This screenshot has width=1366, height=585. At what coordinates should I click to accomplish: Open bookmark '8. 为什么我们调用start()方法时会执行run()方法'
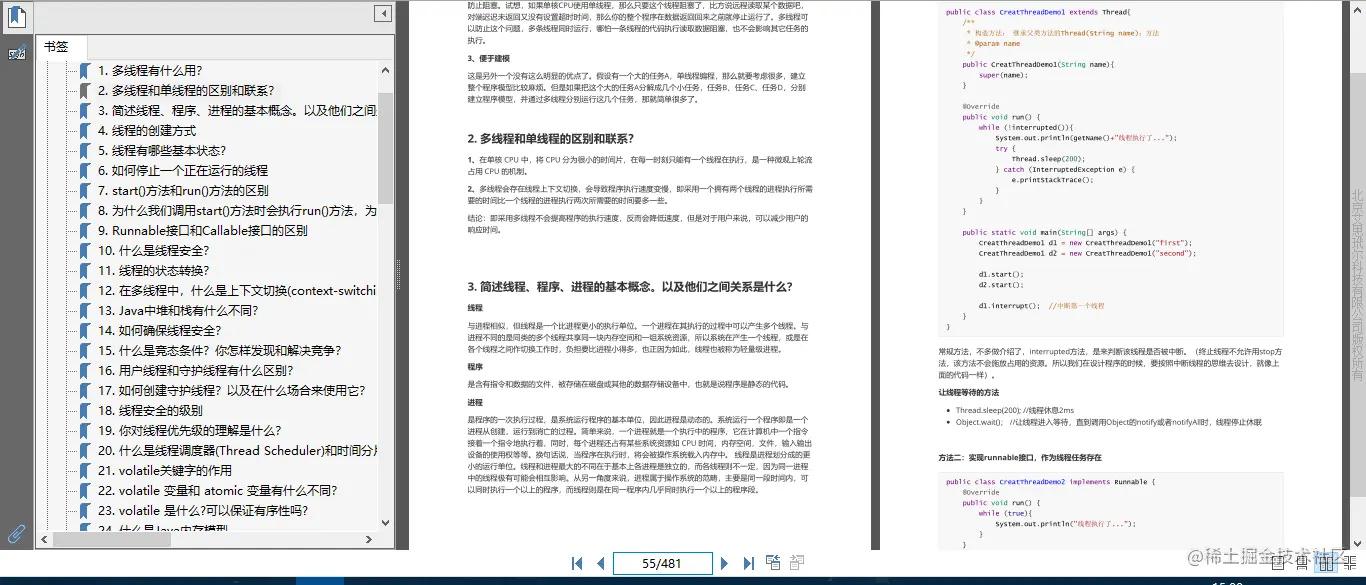(237, 211)
